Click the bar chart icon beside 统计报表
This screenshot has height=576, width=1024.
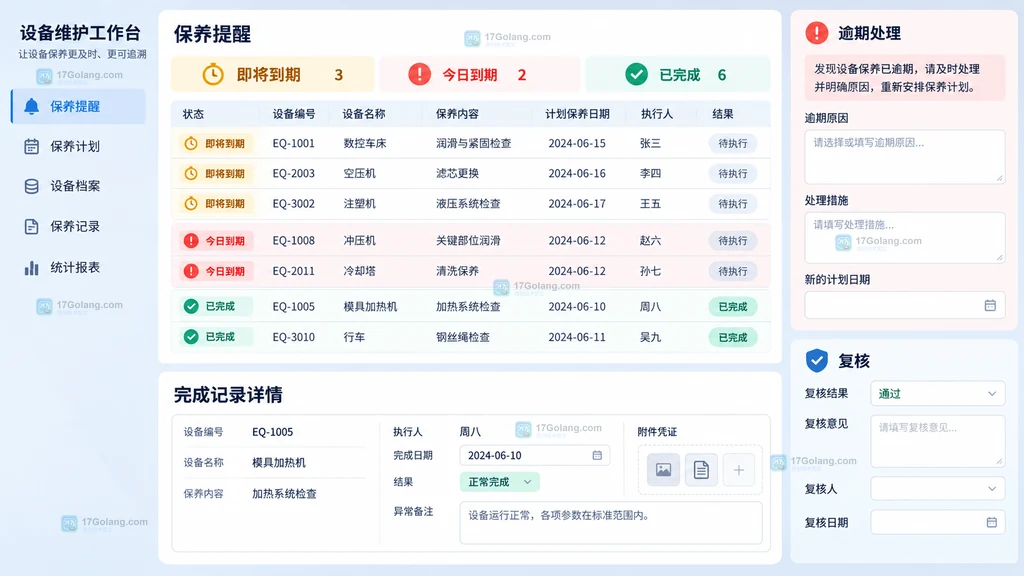31,268
